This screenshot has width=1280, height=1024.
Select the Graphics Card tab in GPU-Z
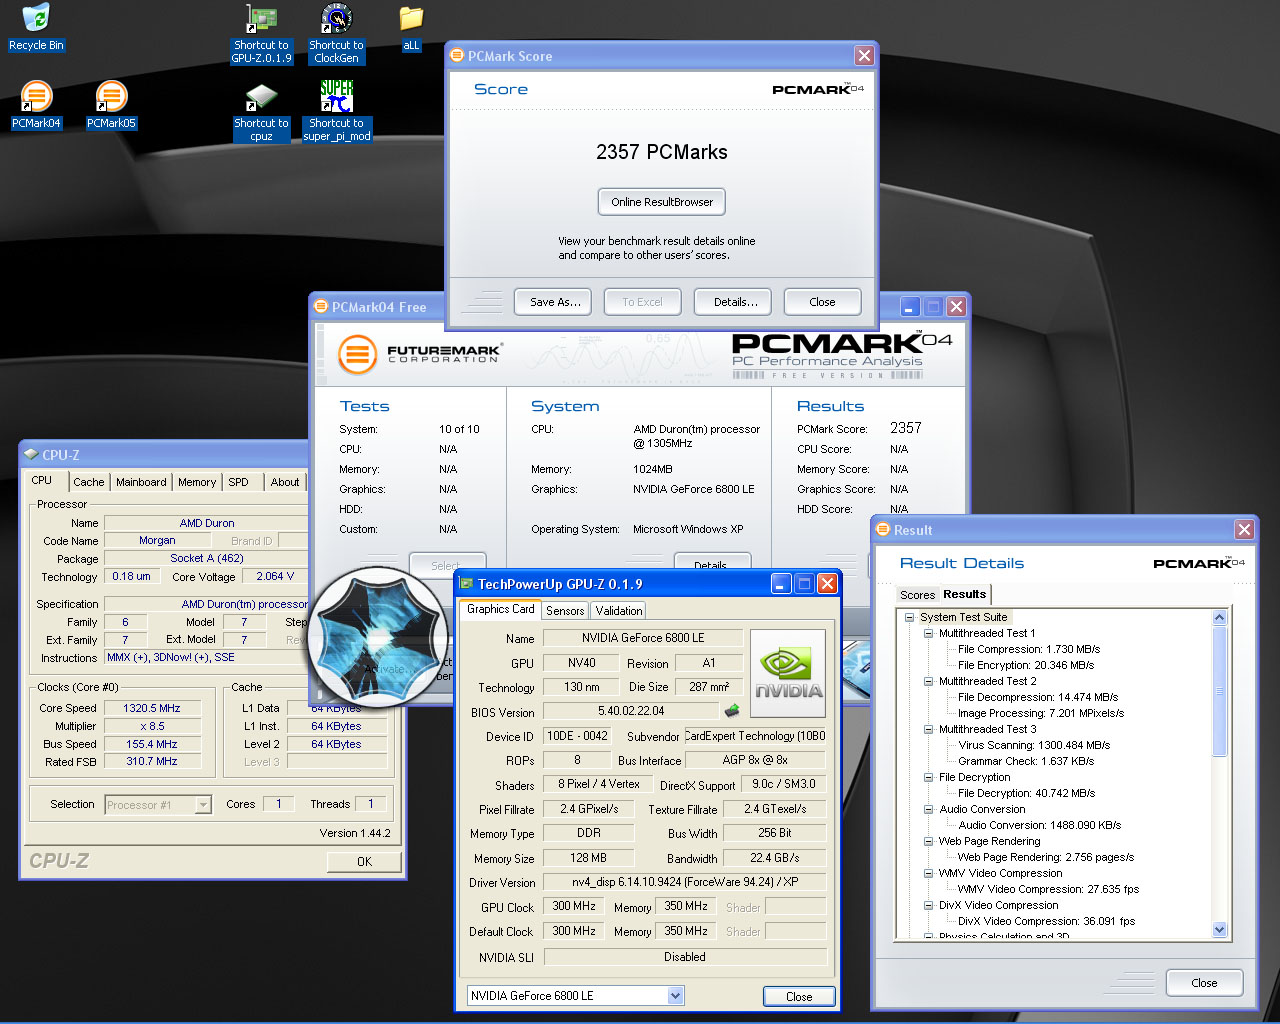coord(501,609)
